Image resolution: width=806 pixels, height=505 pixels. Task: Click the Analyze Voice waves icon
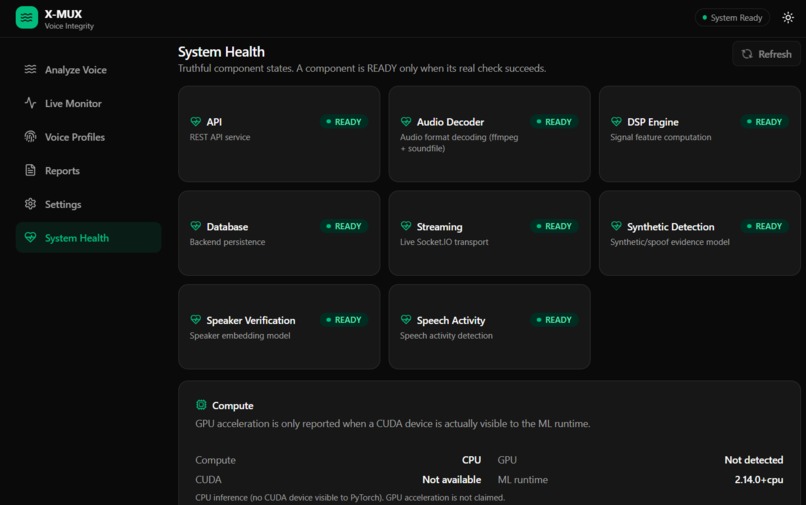tap(30, 69)
